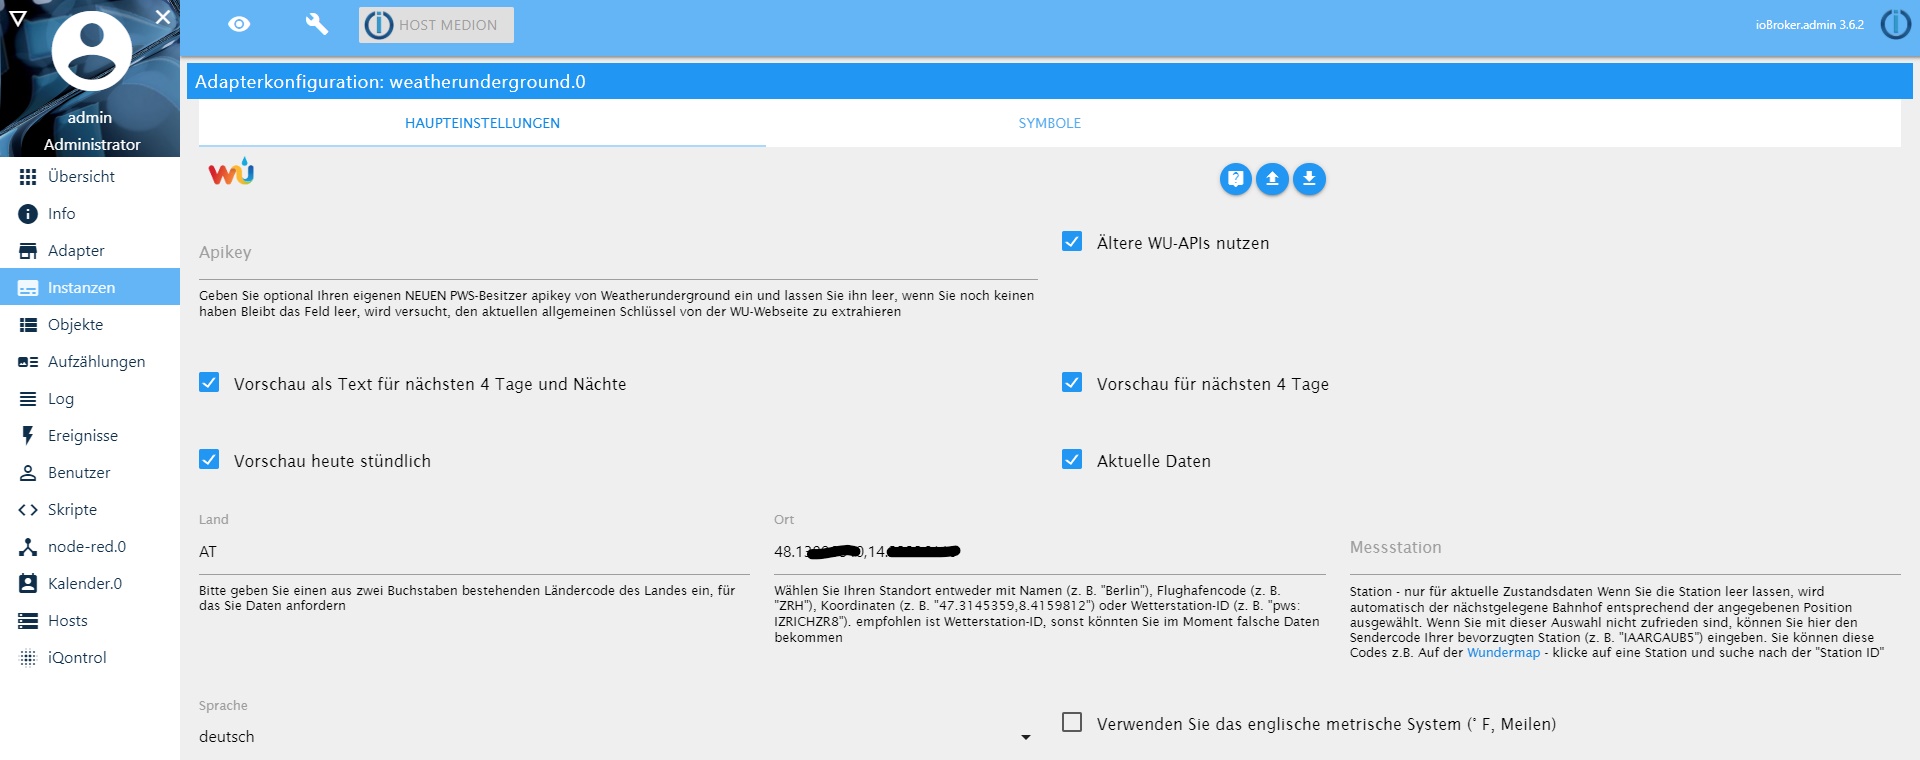Switch to the Haupteinstellungen tab
1920x760 pixels.
[482, 123]
